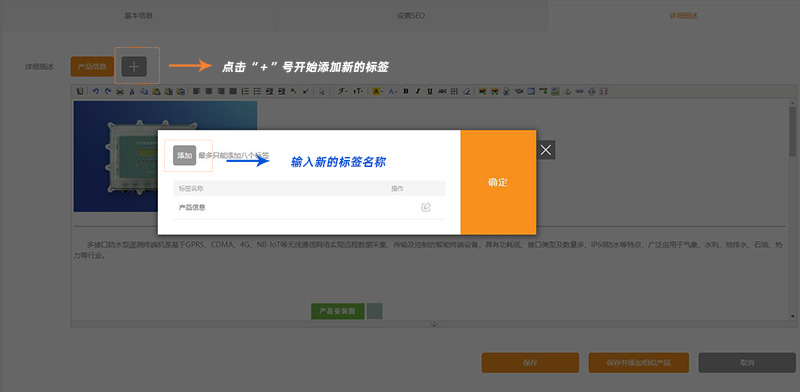This screenshot has width=800, height=392.
Task: Undo the last edit in editor toolbar
Action: pos(95,91)
